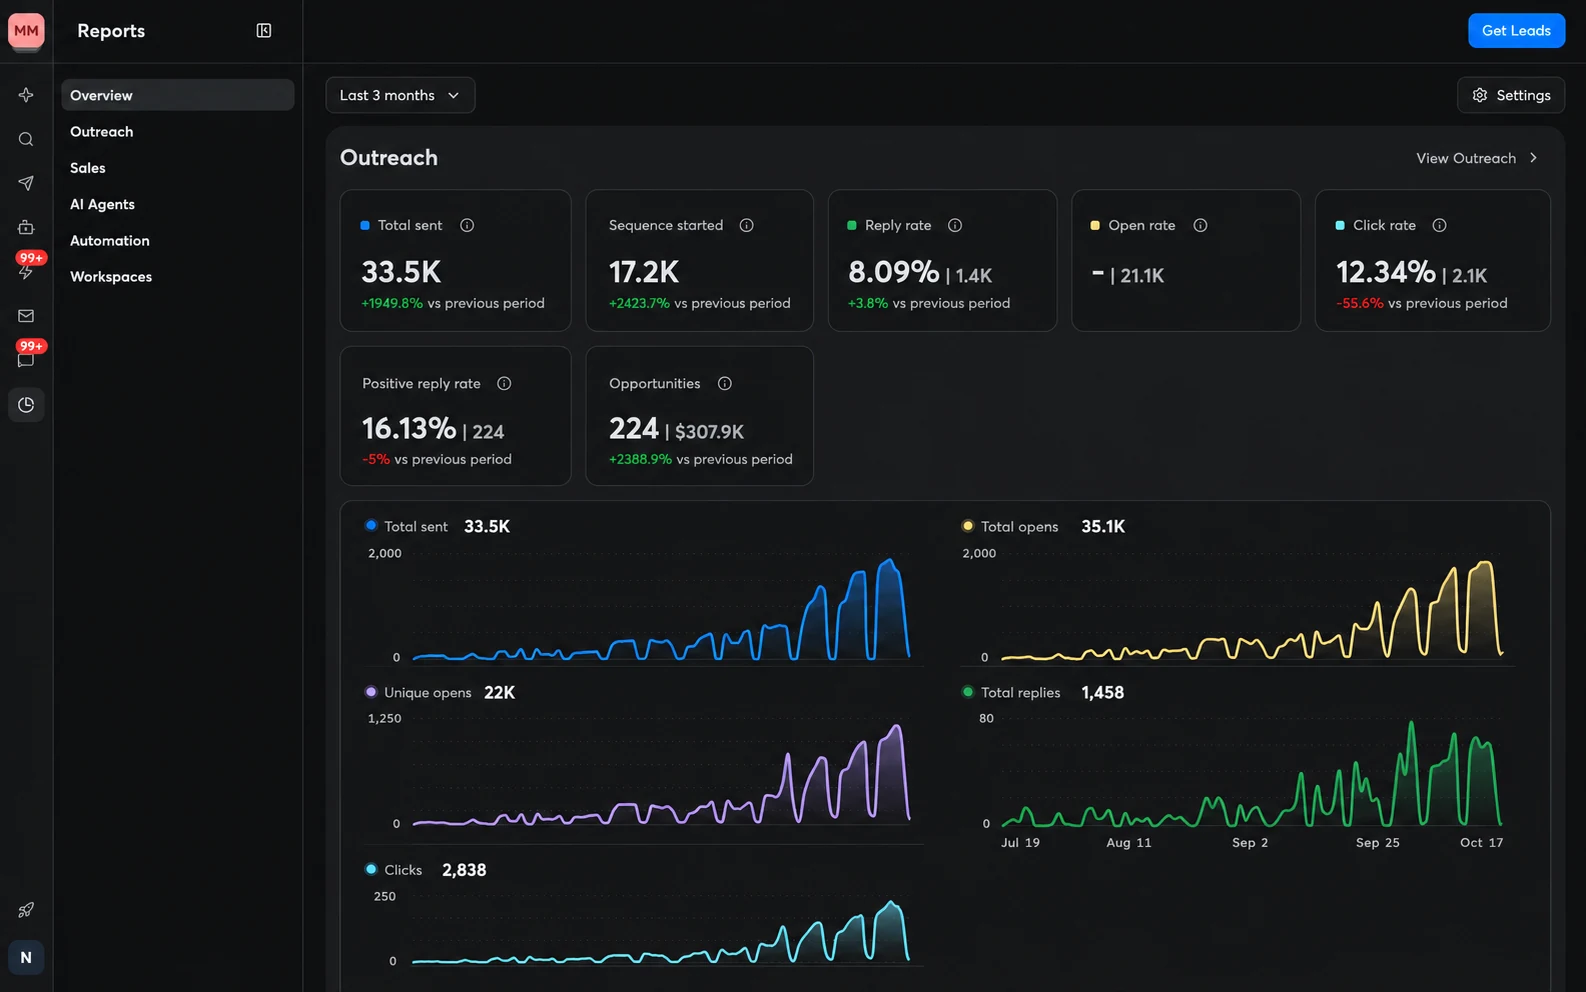The image size is (1586, 992).
Task: Click the 2,838 Clicks count
Action: [x=464, y=870]
